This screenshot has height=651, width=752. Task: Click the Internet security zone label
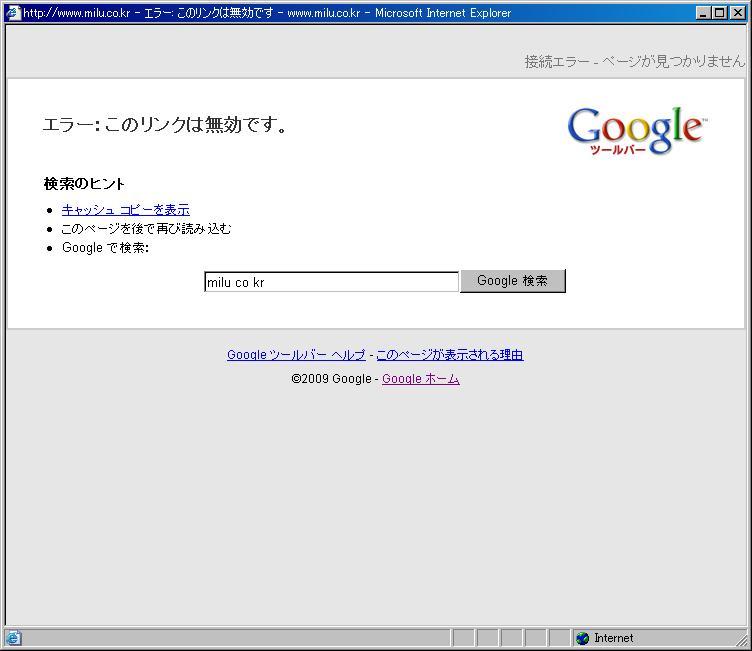pos(613,638)
